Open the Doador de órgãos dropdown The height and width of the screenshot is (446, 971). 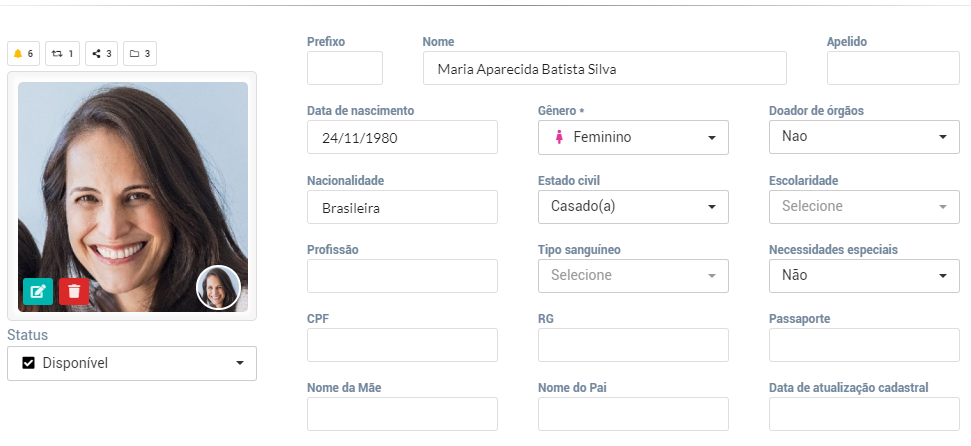click(x=864, y=137)
